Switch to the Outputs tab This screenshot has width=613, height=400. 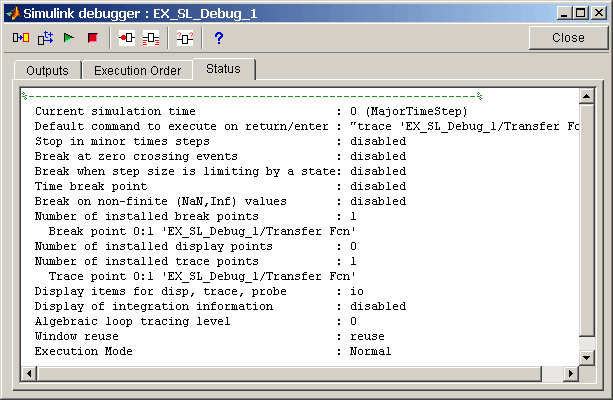coord(47,70)
